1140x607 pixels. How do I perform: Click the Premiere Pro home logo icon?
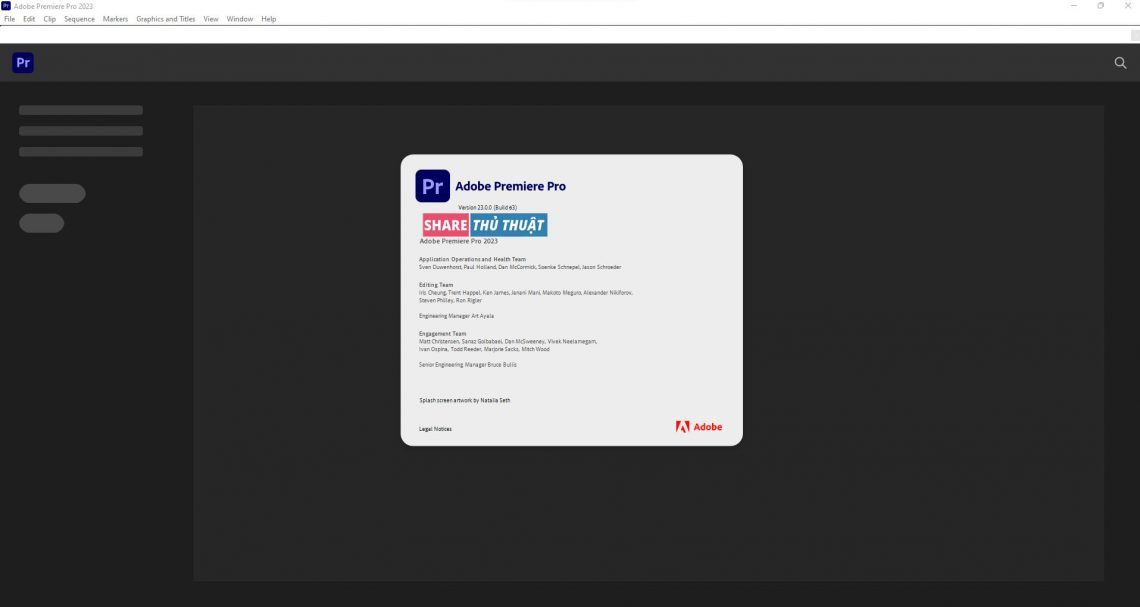tap(23, 63)
